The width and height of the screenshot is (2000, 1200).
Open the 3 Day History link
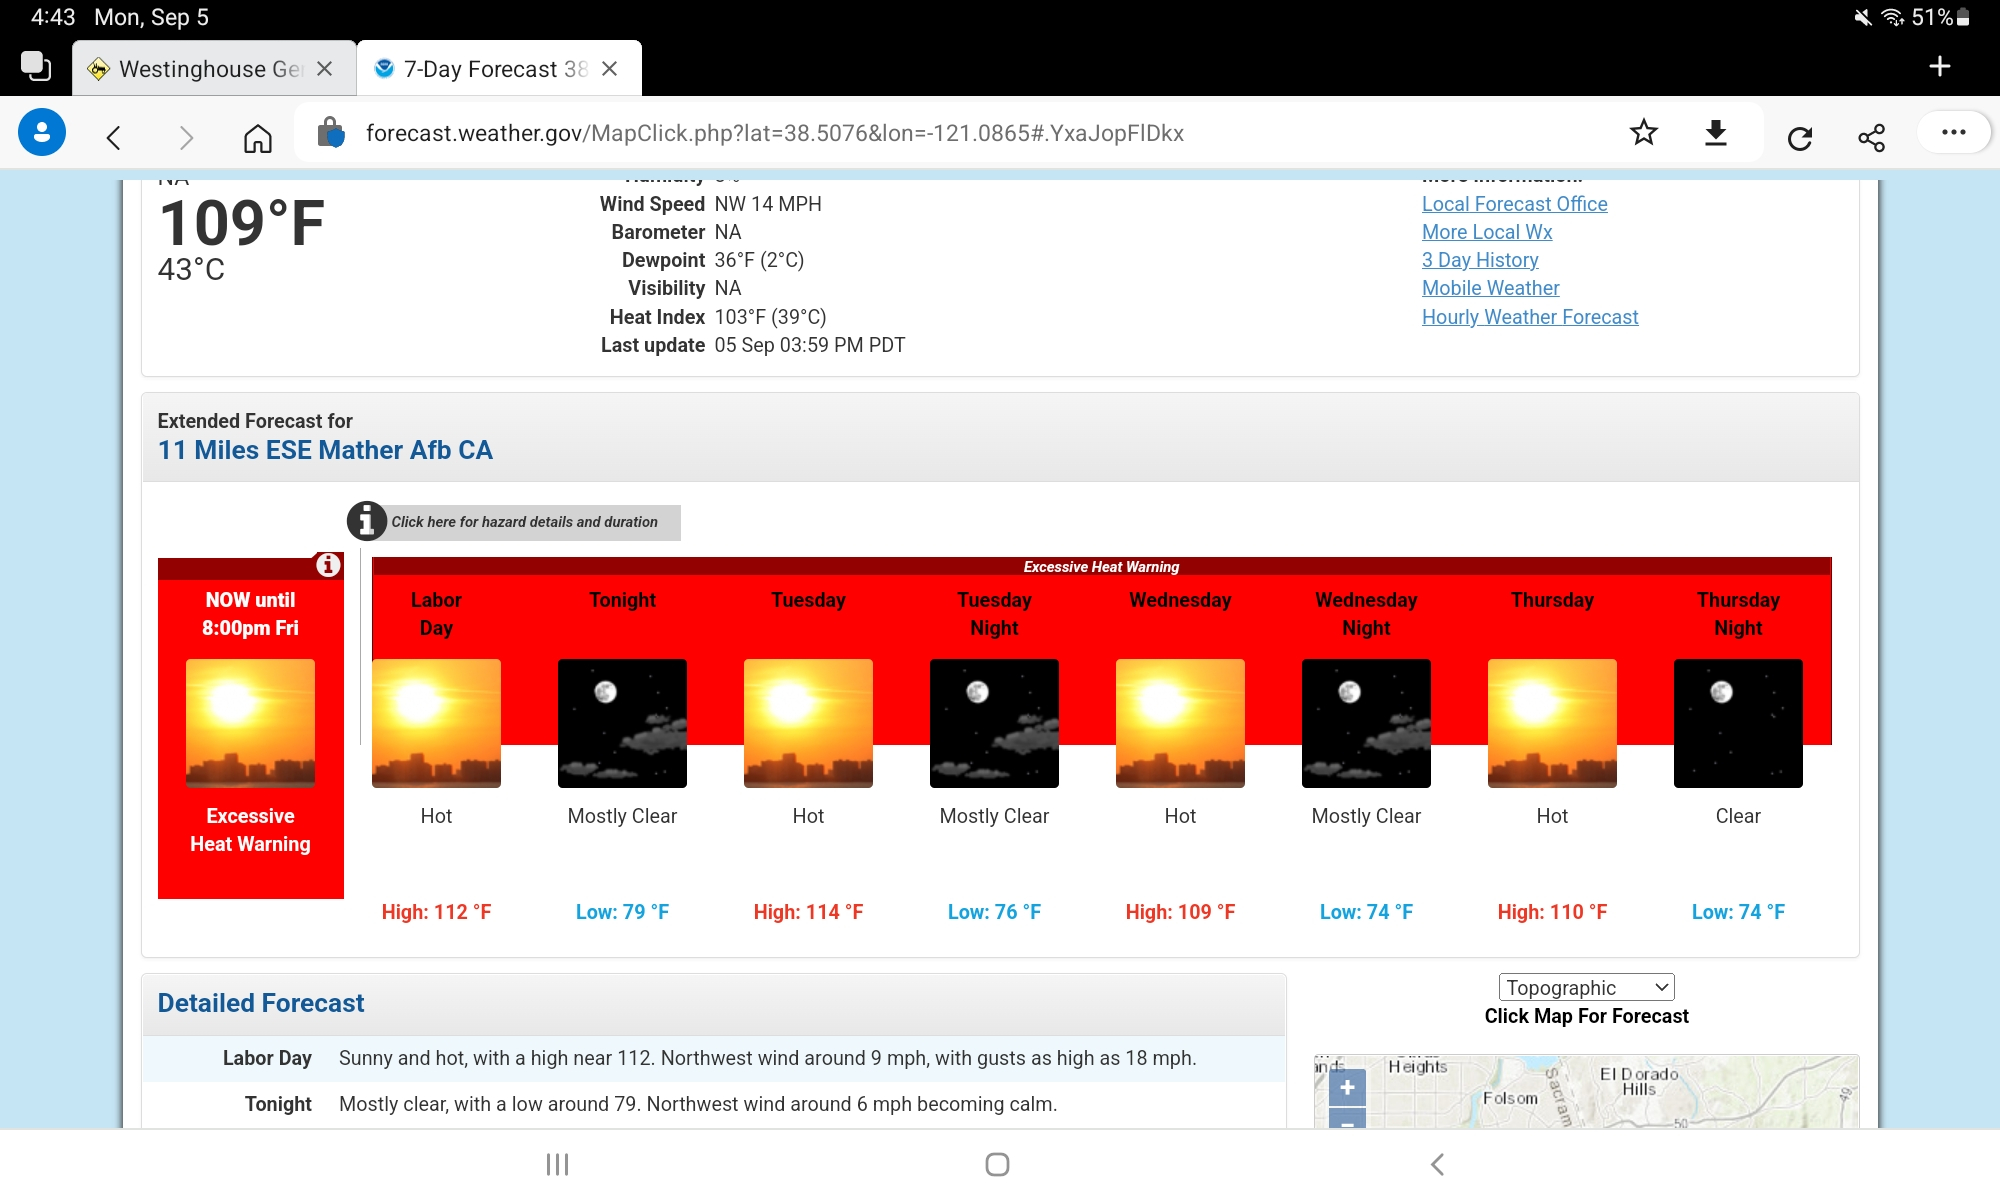(x=1480, y=260)
